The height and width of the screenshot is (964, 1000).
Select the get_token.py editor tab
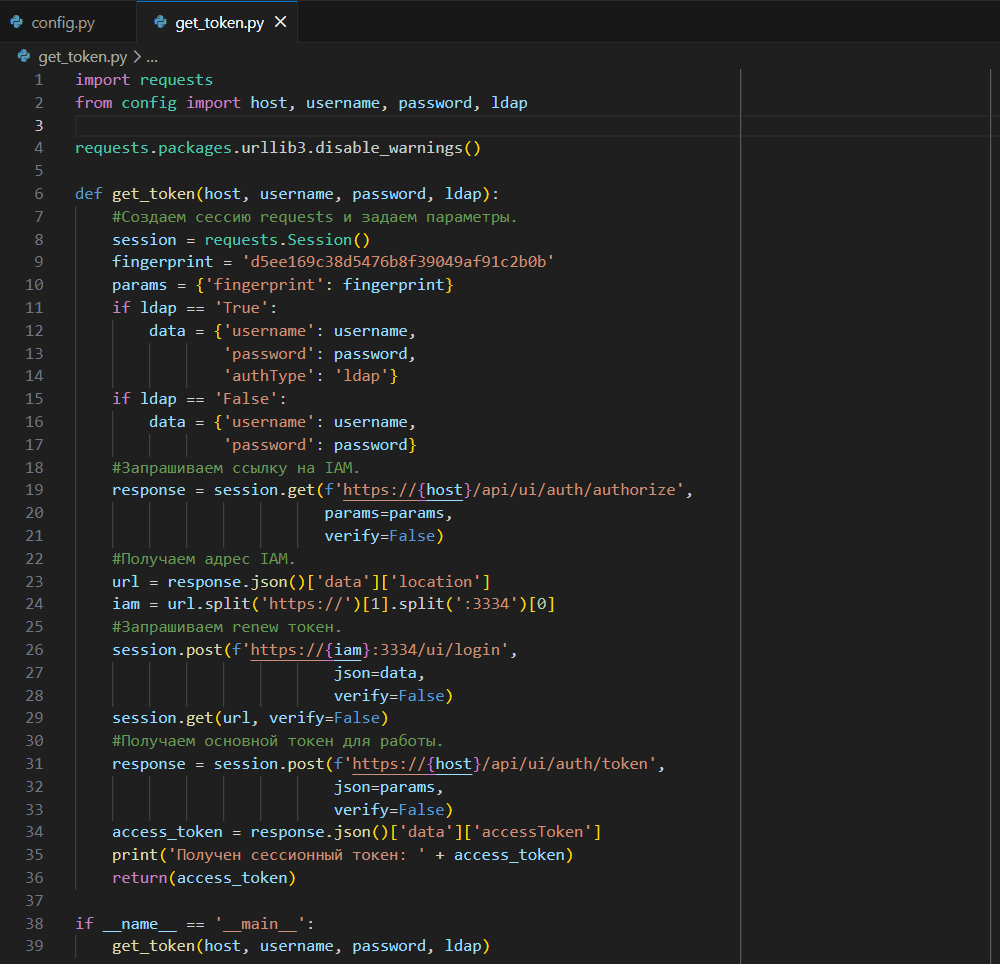tap(219, 23)
